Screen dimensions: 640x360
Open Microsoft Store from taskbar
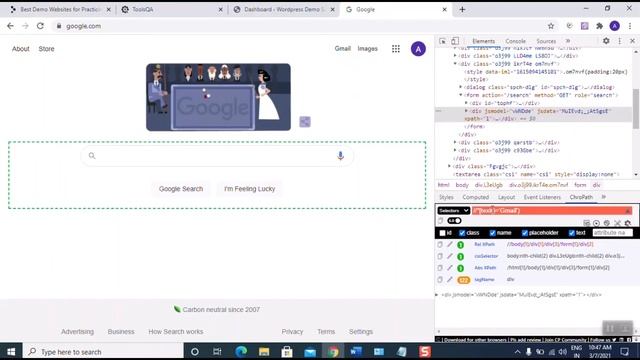click(x=287, y=351)
